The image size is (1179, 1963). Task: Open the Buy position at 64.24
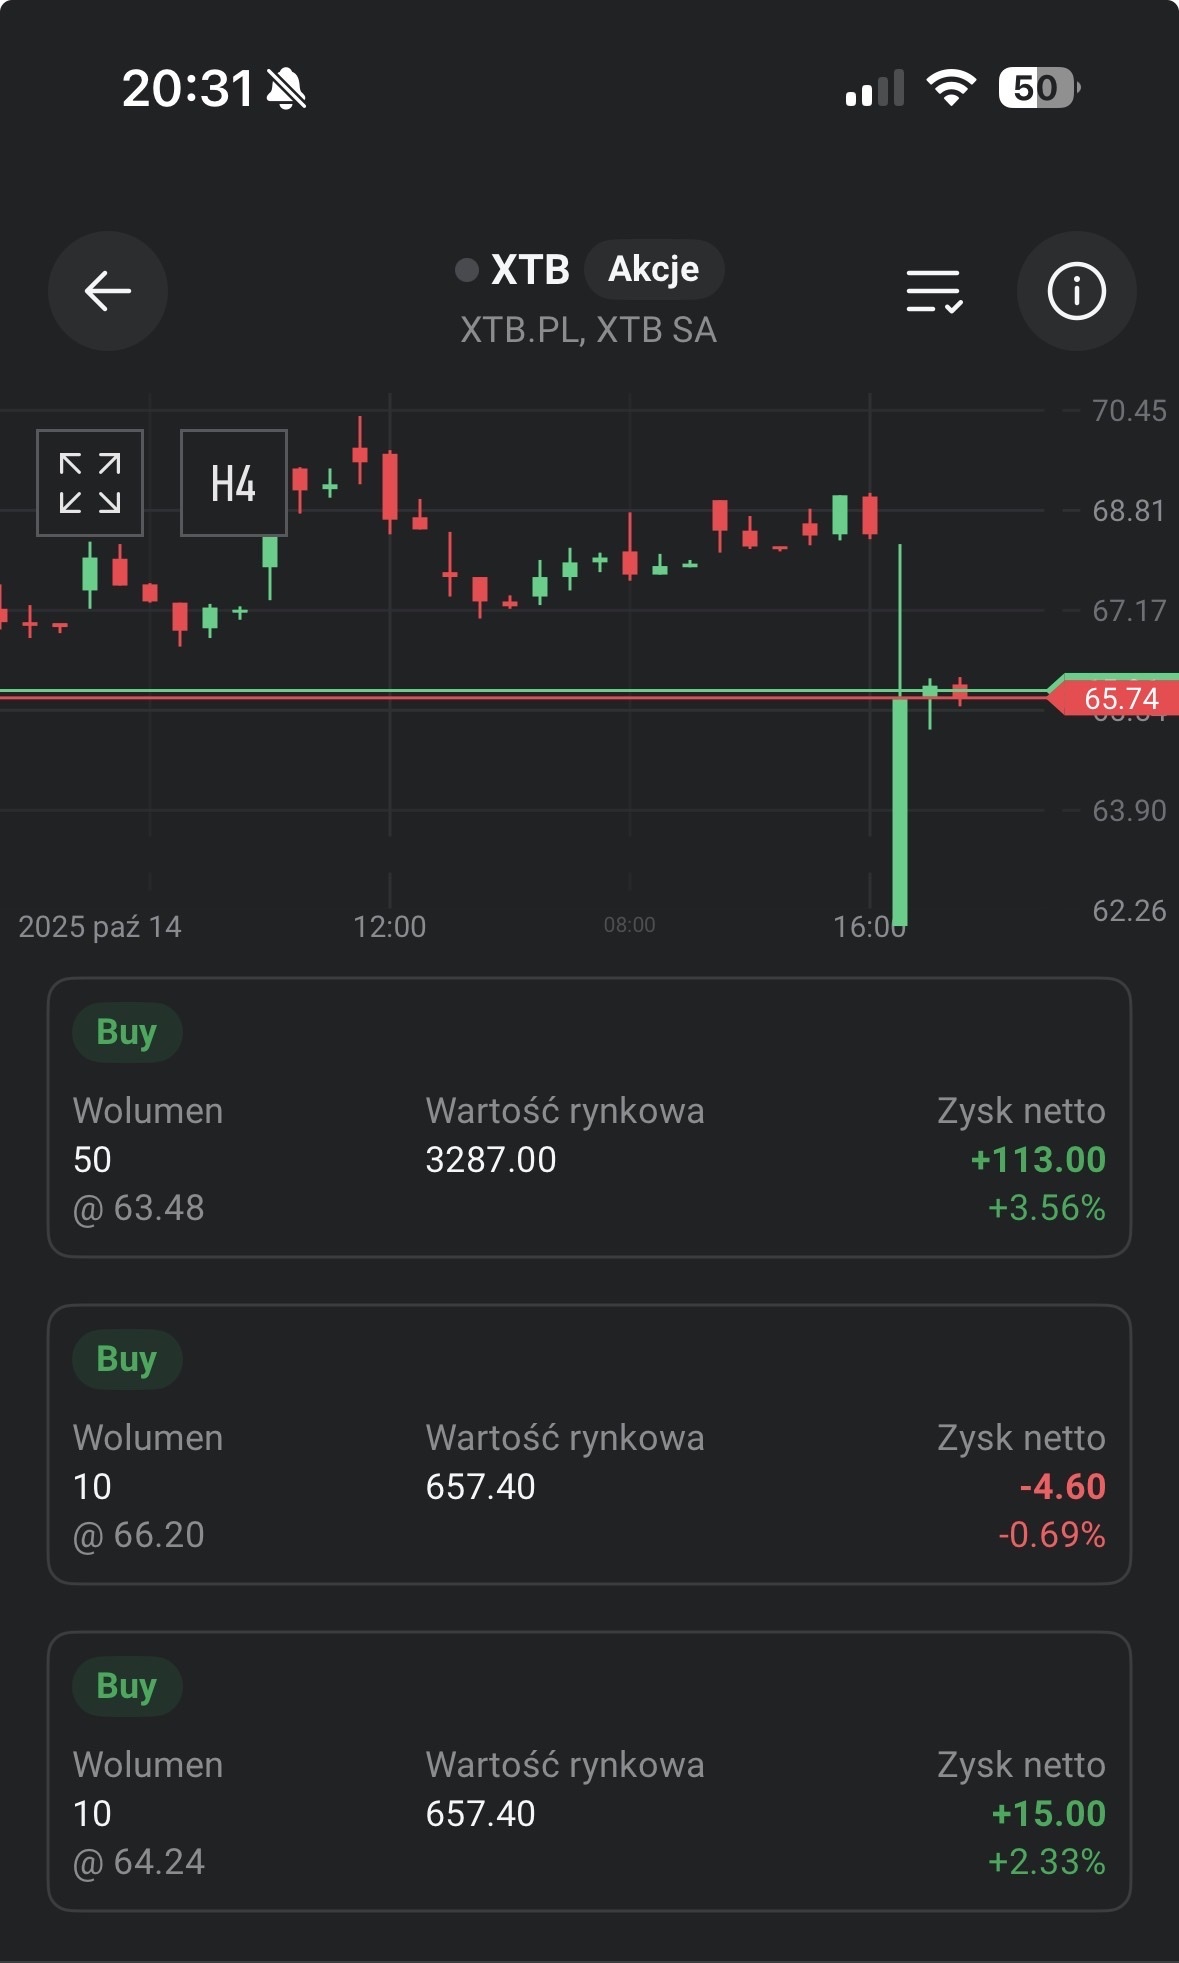[x=589, y=1771]
